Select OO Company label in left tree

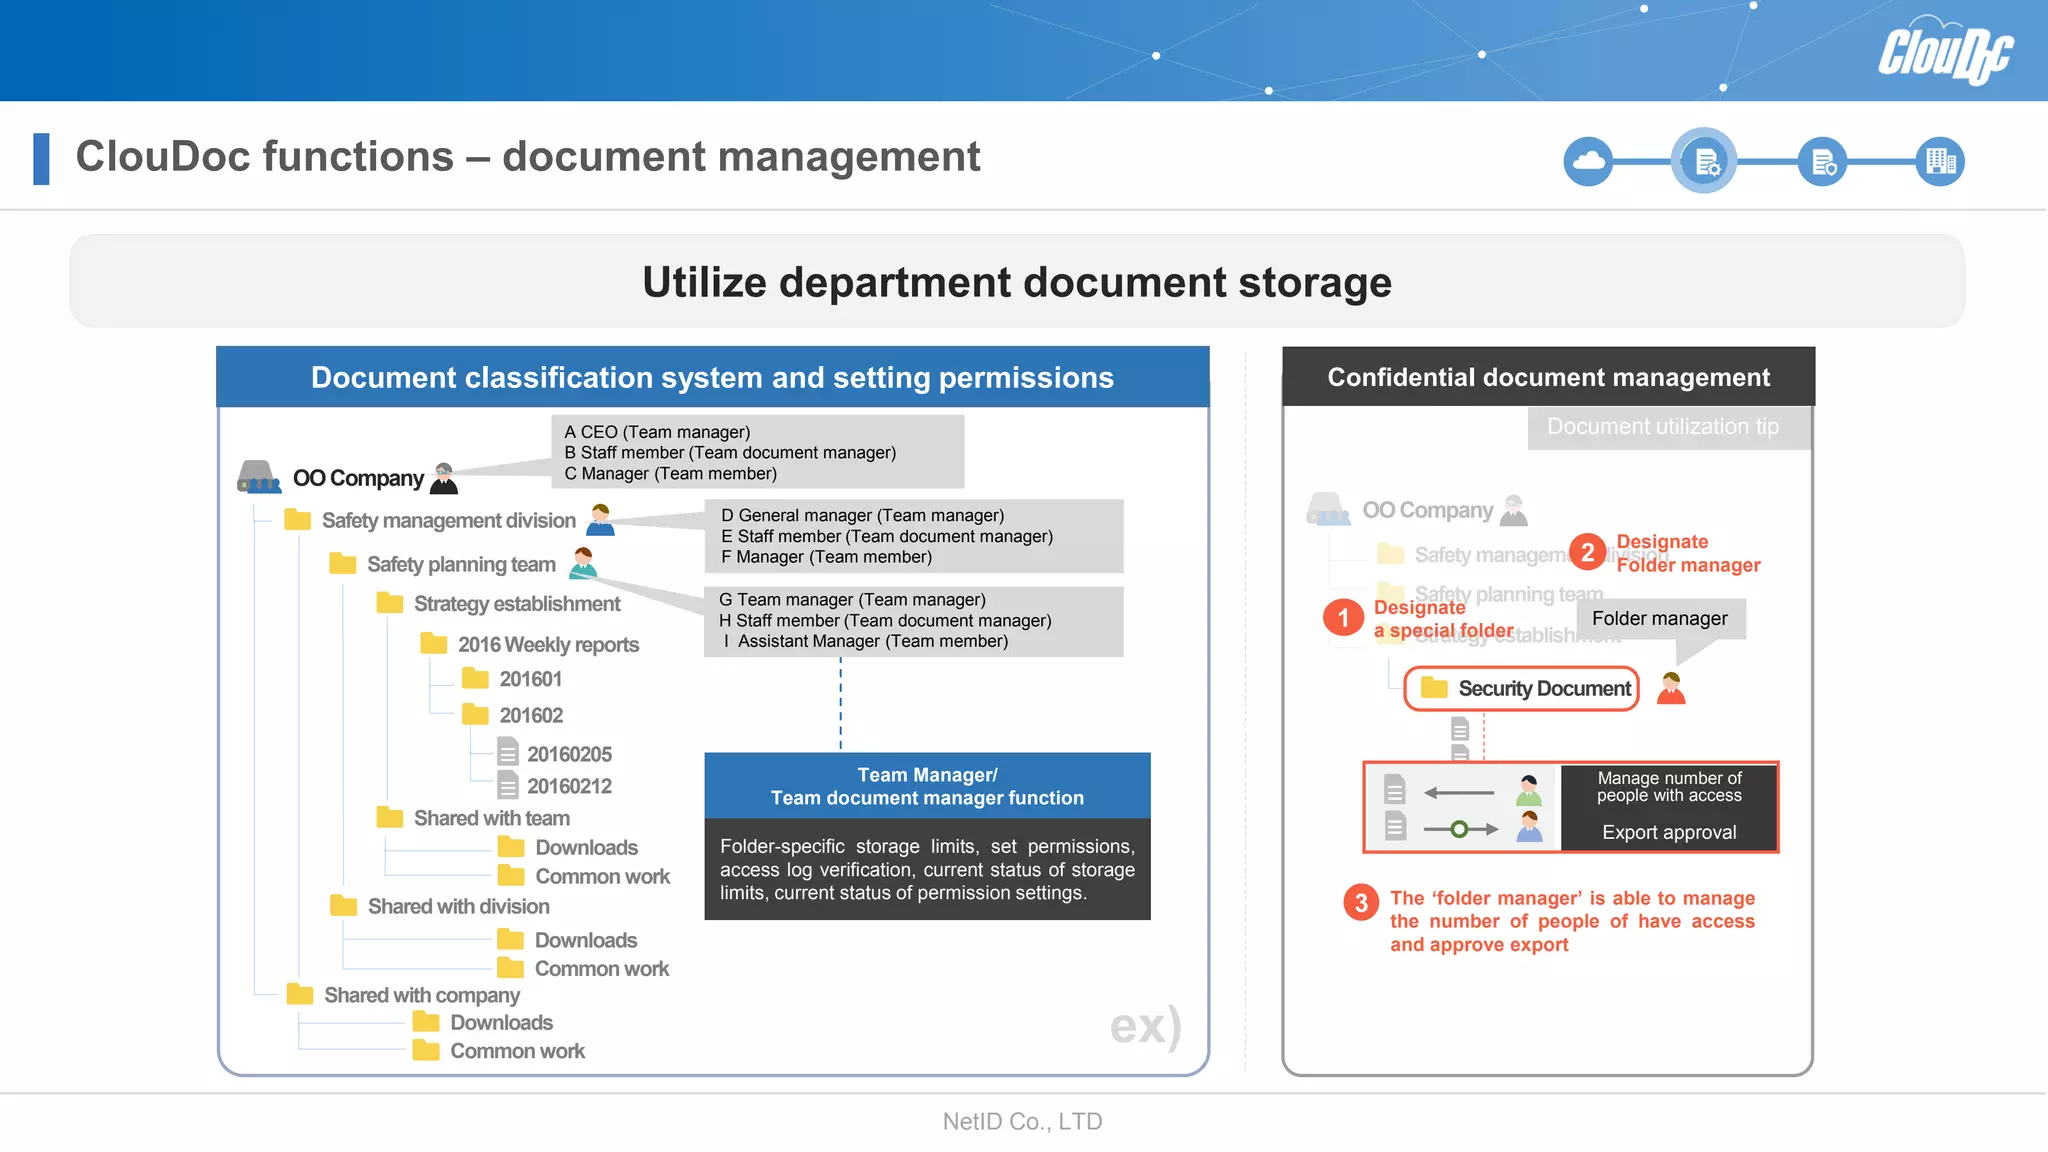pyautogui.click(x=358, y=478)
